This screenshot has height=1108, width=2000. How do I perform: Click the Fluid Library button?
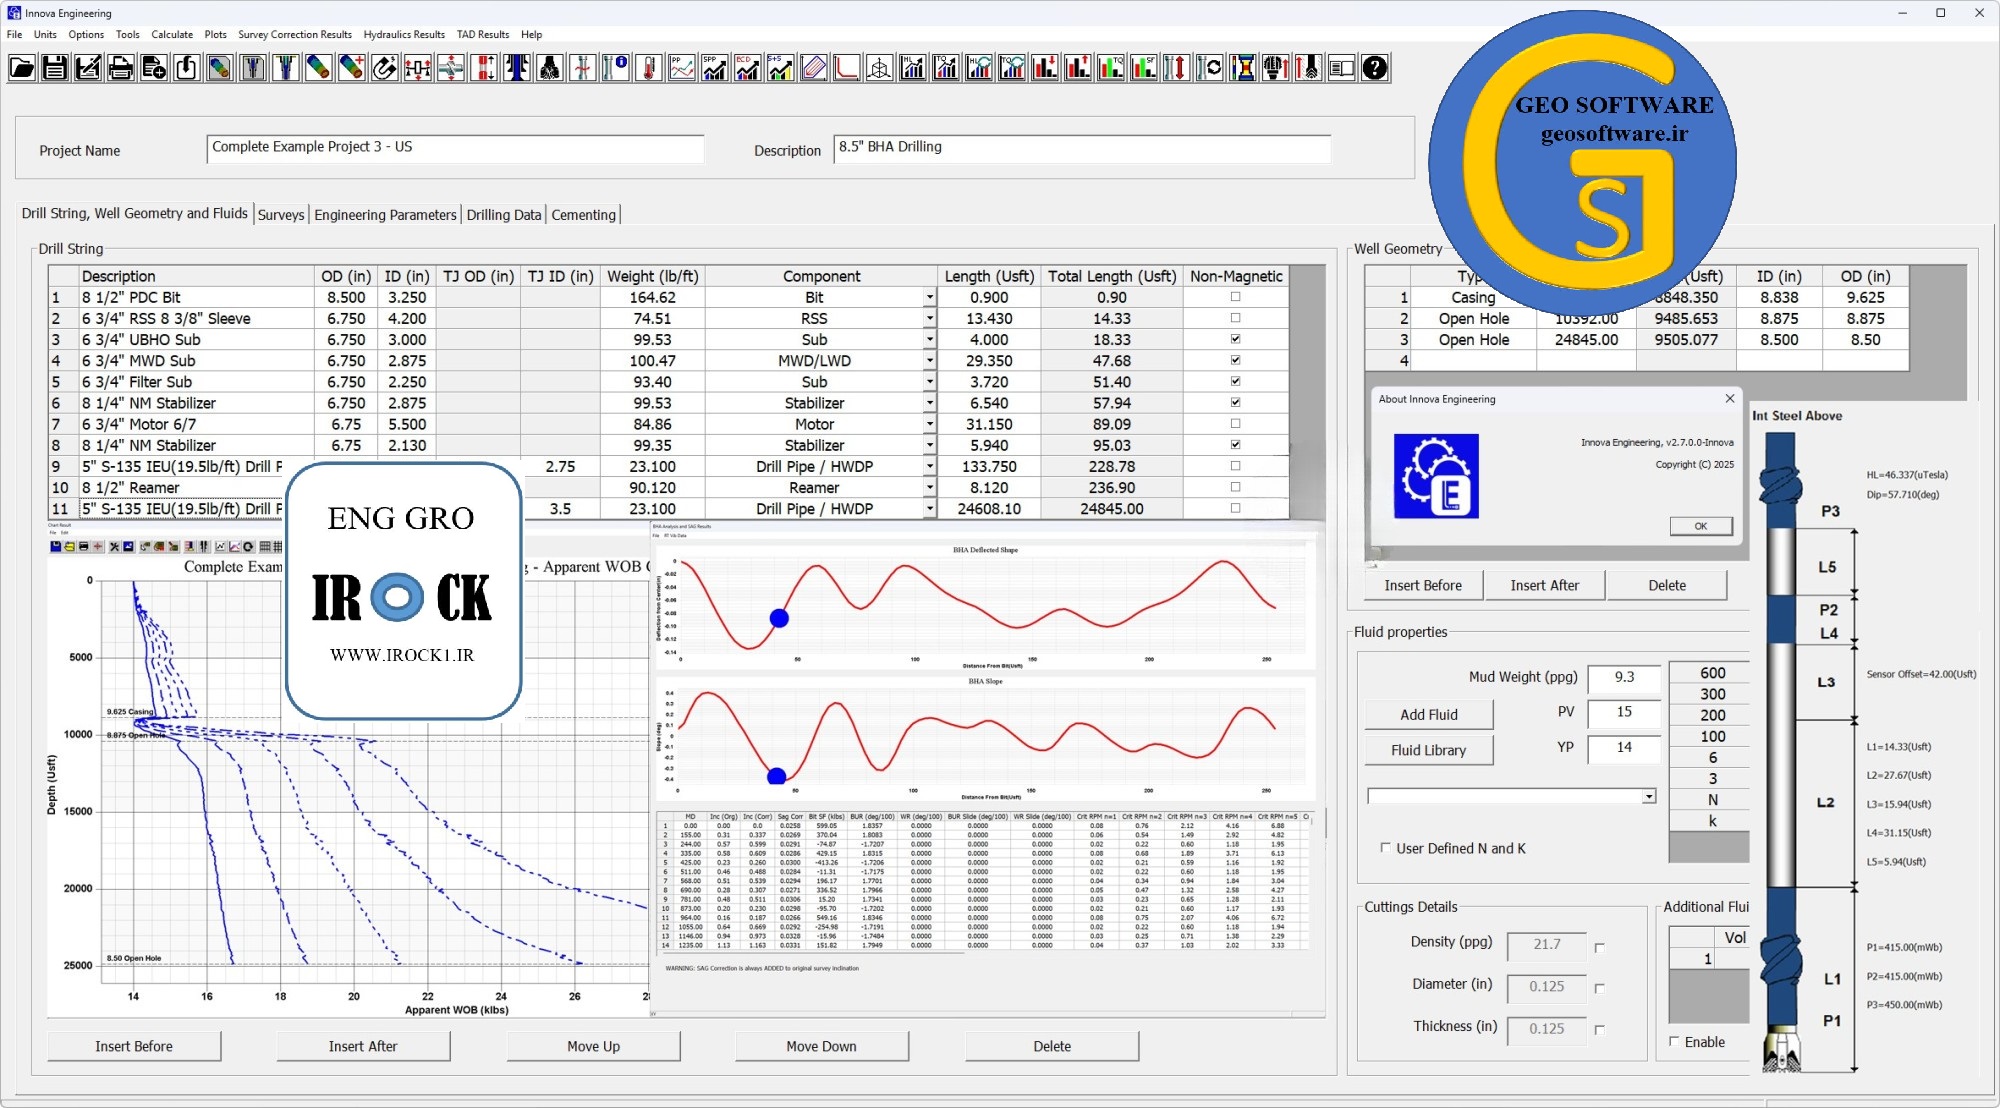(1428, 750)
